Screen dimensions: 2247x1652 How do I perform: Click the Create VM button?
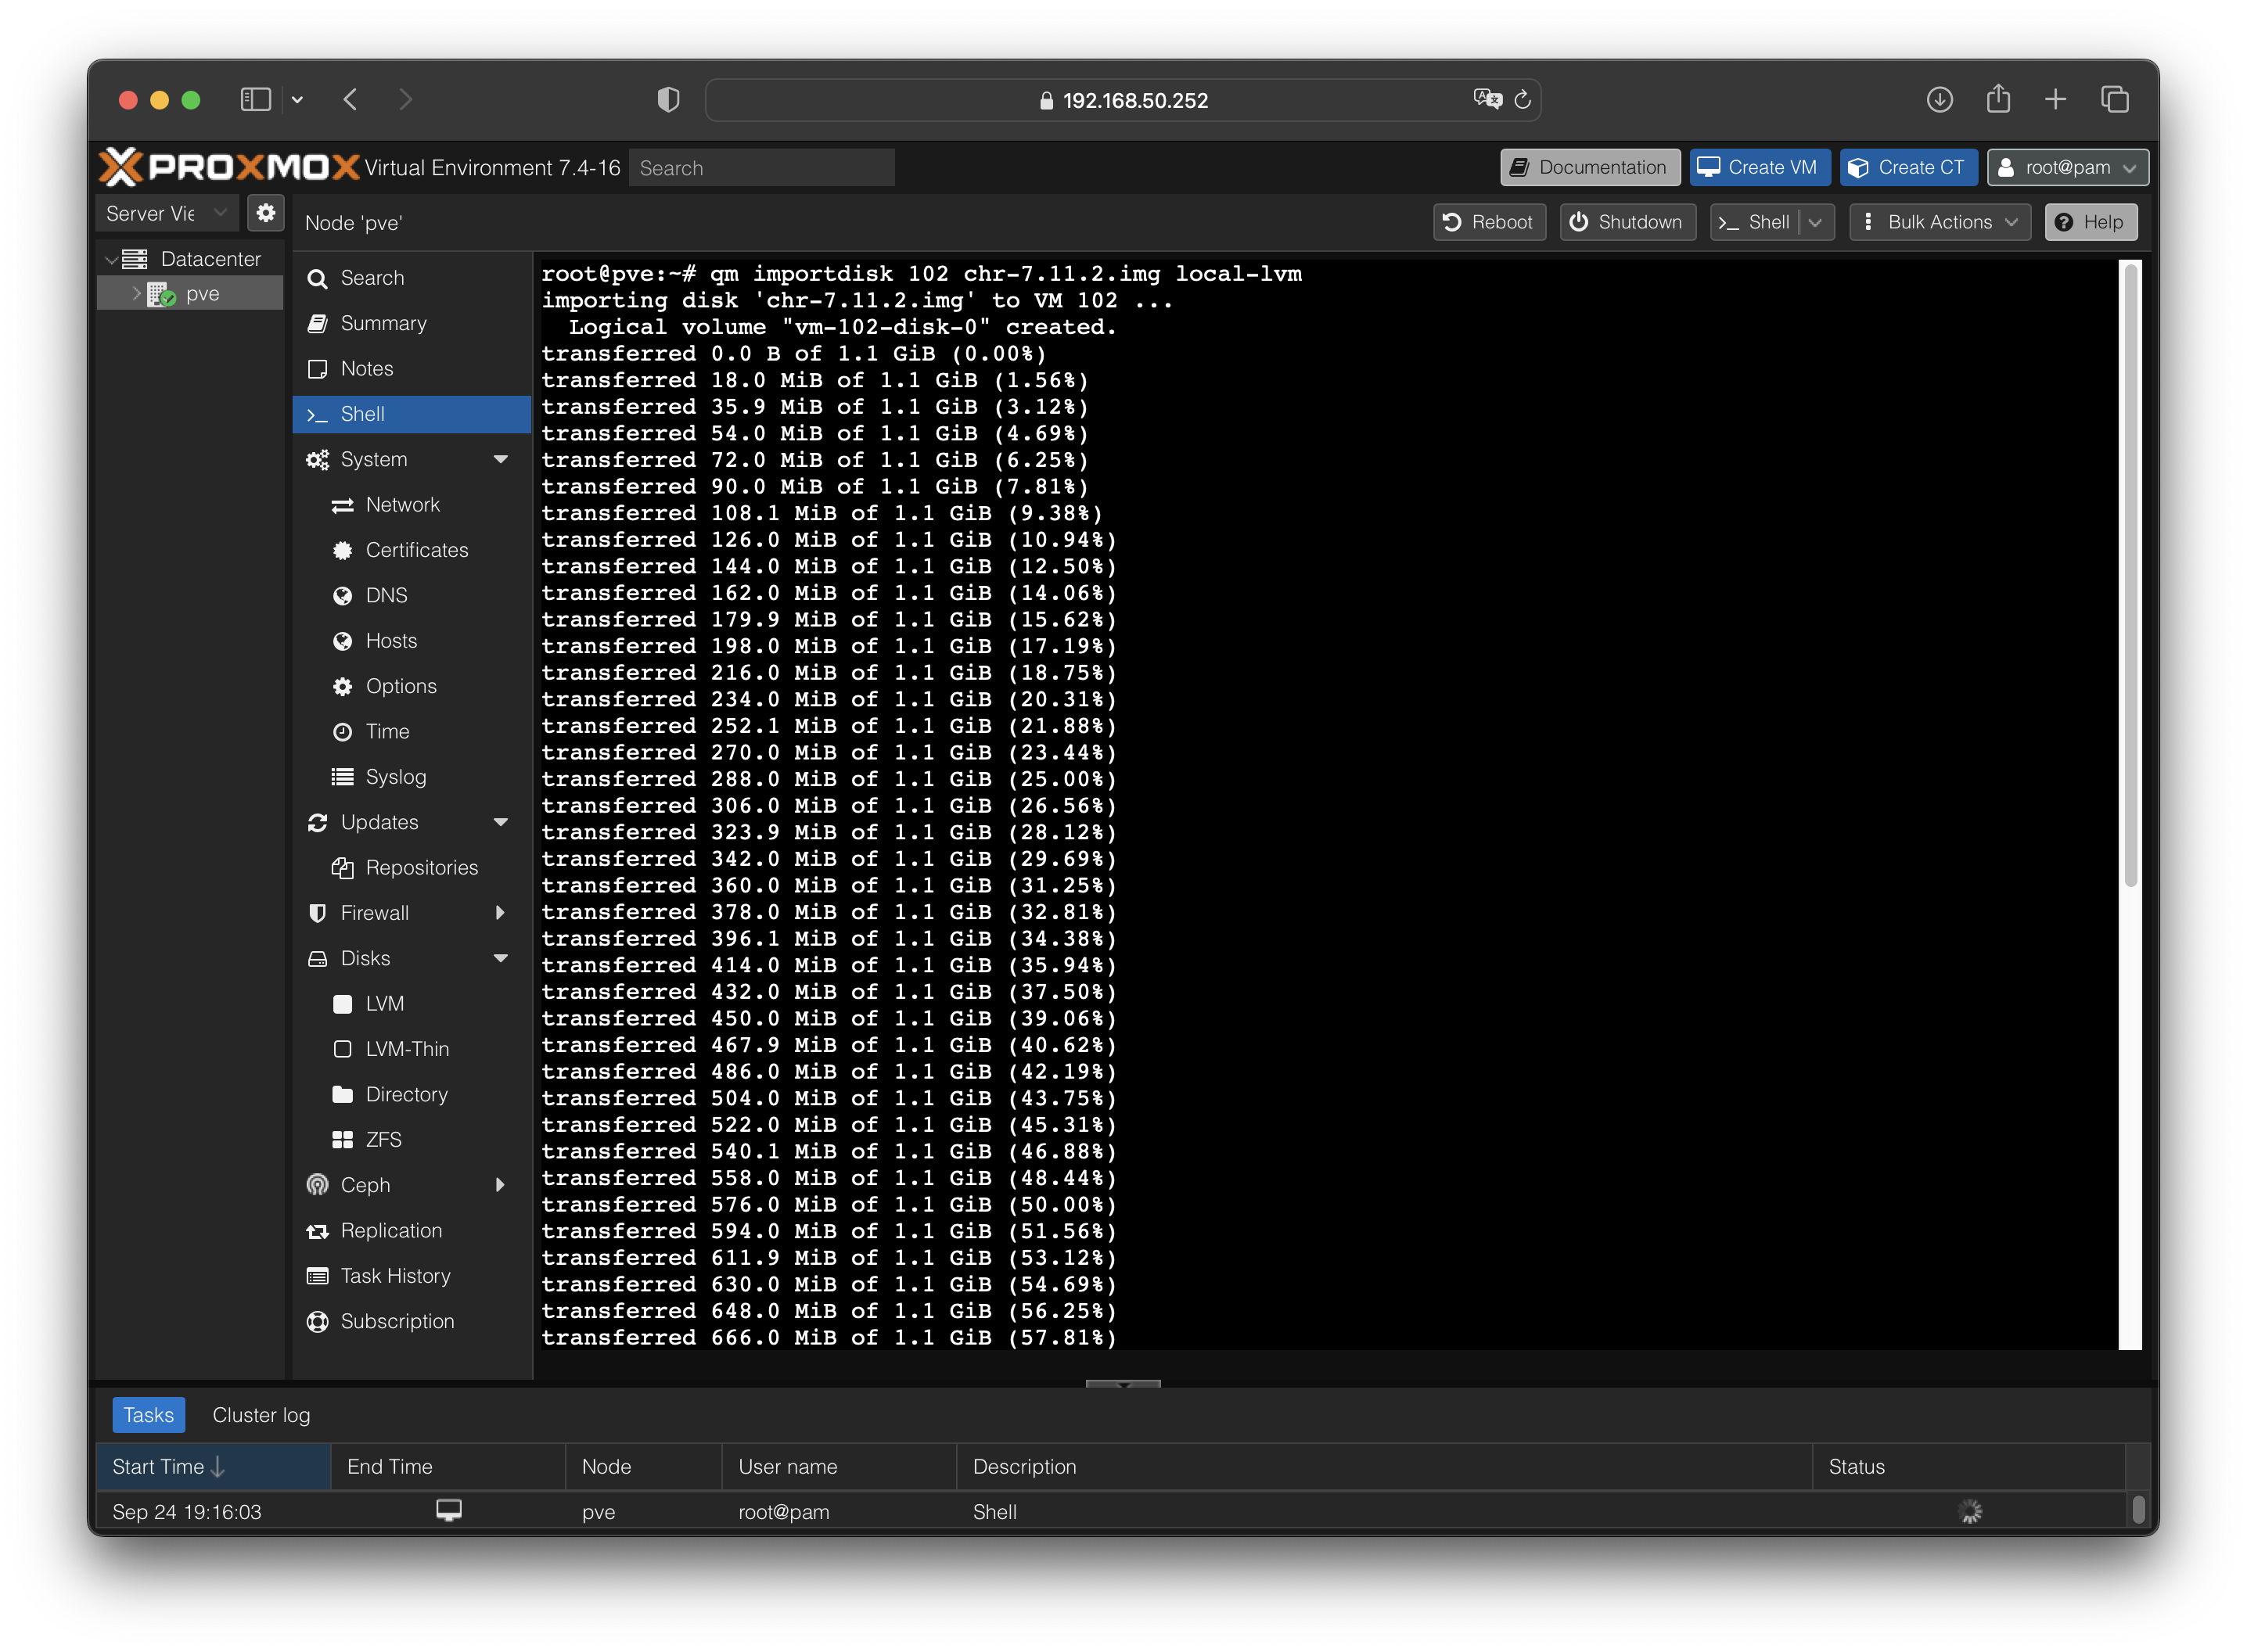click(1759, 168)
